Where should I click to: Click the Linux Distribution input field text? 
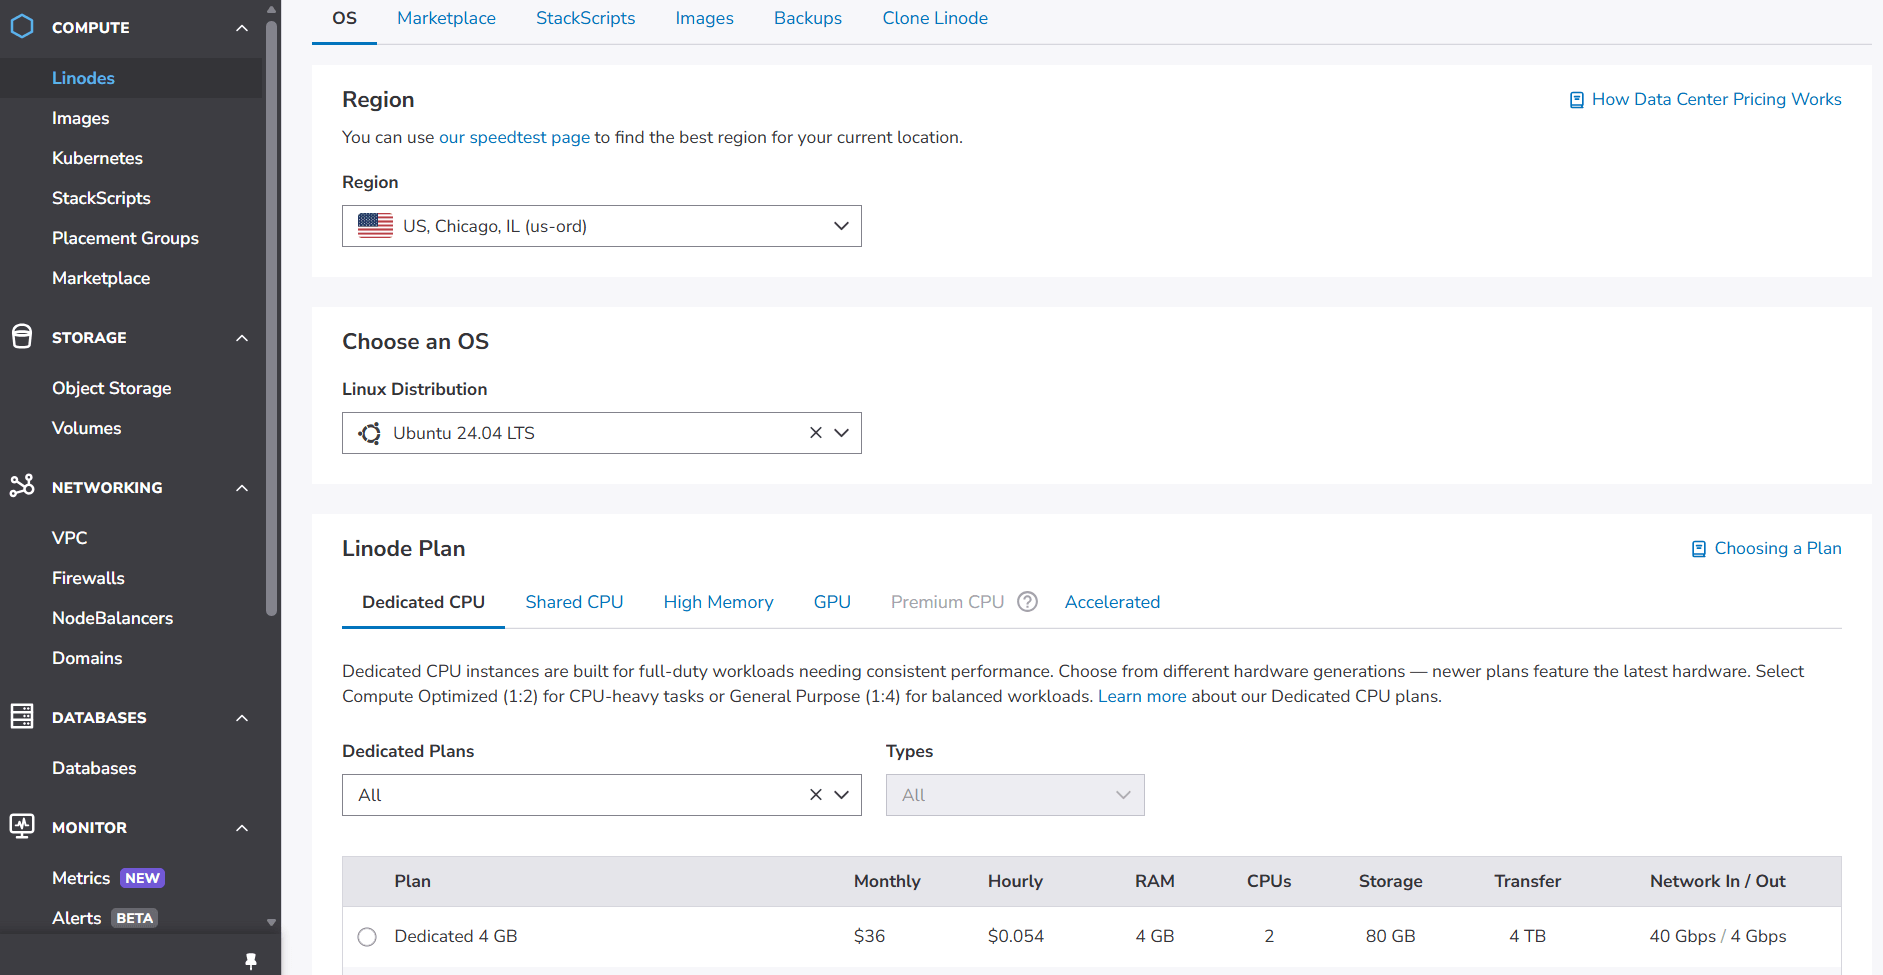[x=464, y=433]
